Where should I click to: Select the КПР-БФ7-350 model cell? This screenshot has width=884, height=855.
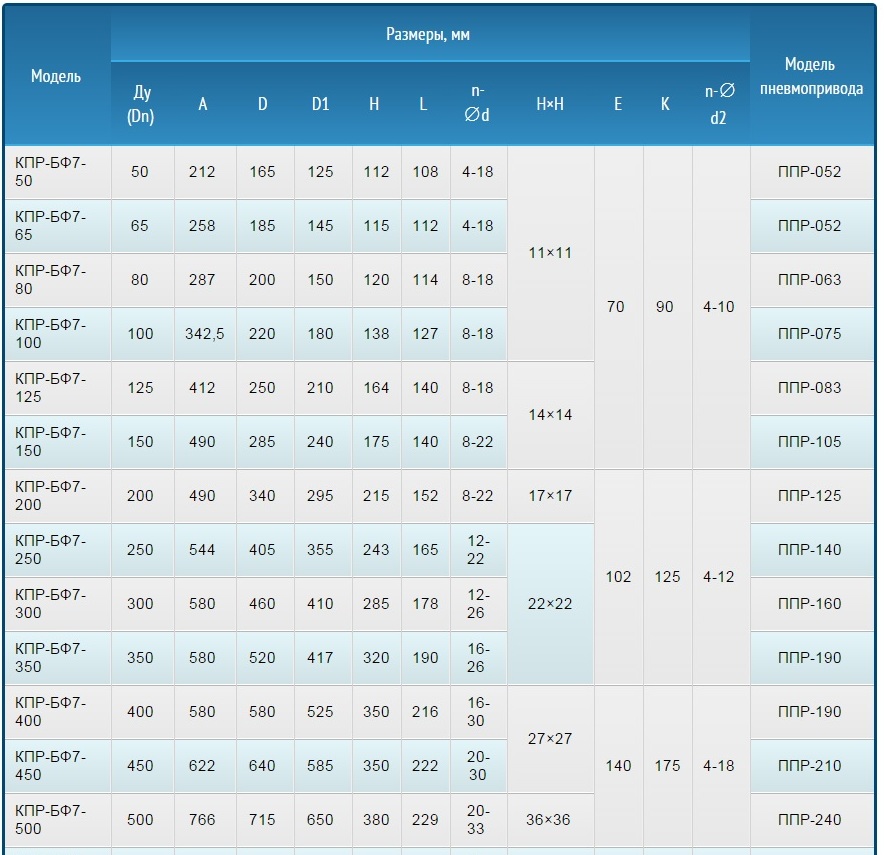tap(58, 658)
